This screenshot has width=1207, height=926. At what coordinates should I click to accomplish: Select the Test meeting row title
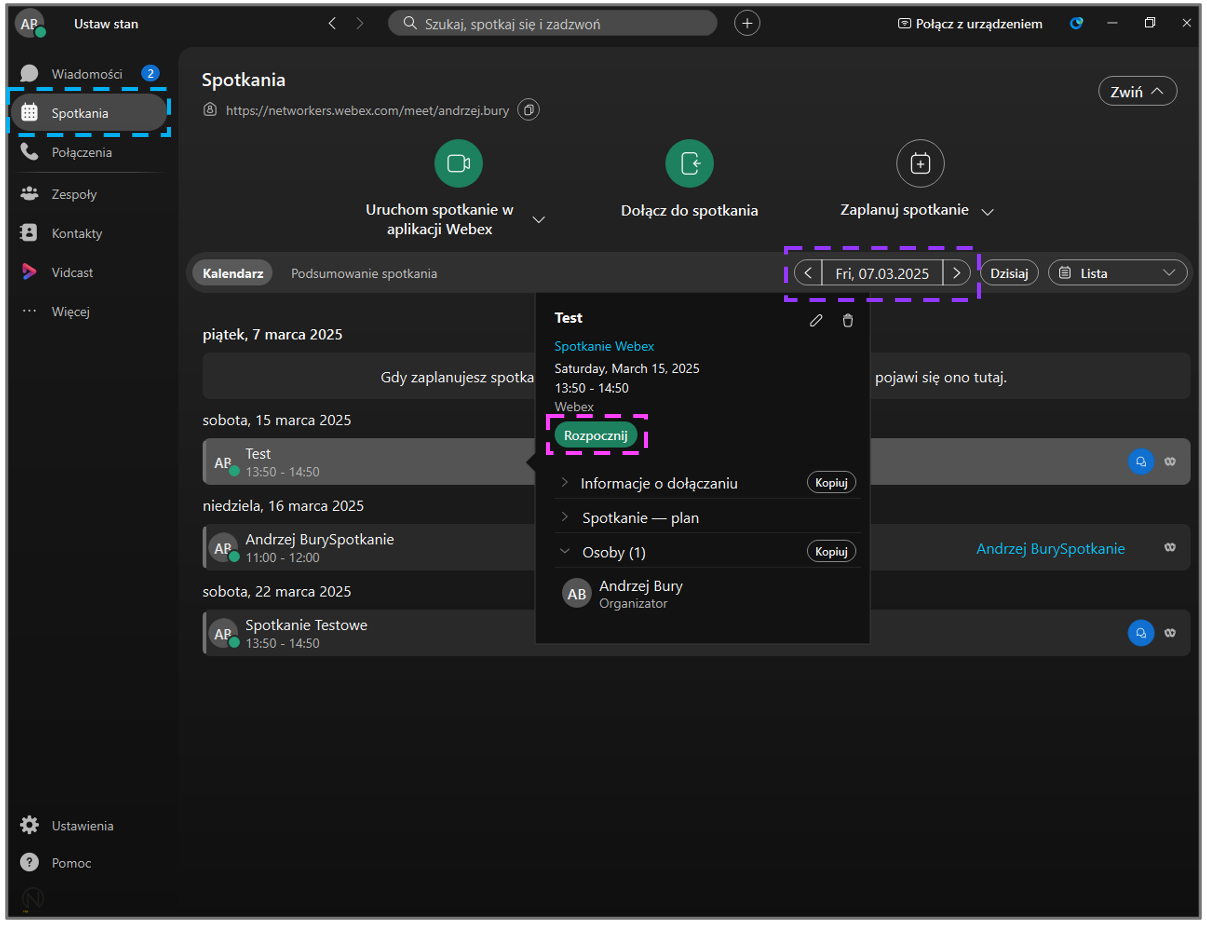click(259, 454)
